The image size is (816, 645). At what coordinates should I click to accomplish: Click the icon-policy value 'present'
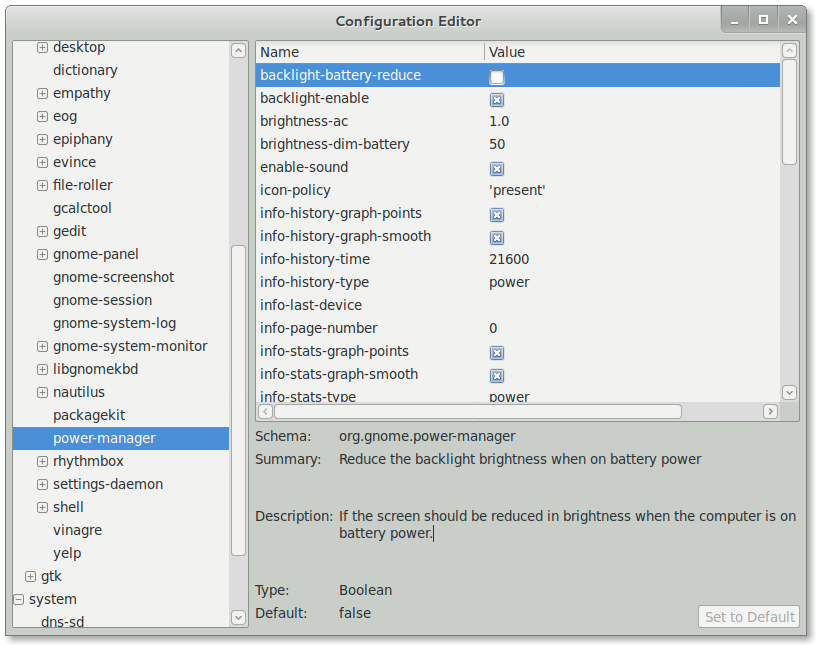pyautogui.click(x=517, y=191)
